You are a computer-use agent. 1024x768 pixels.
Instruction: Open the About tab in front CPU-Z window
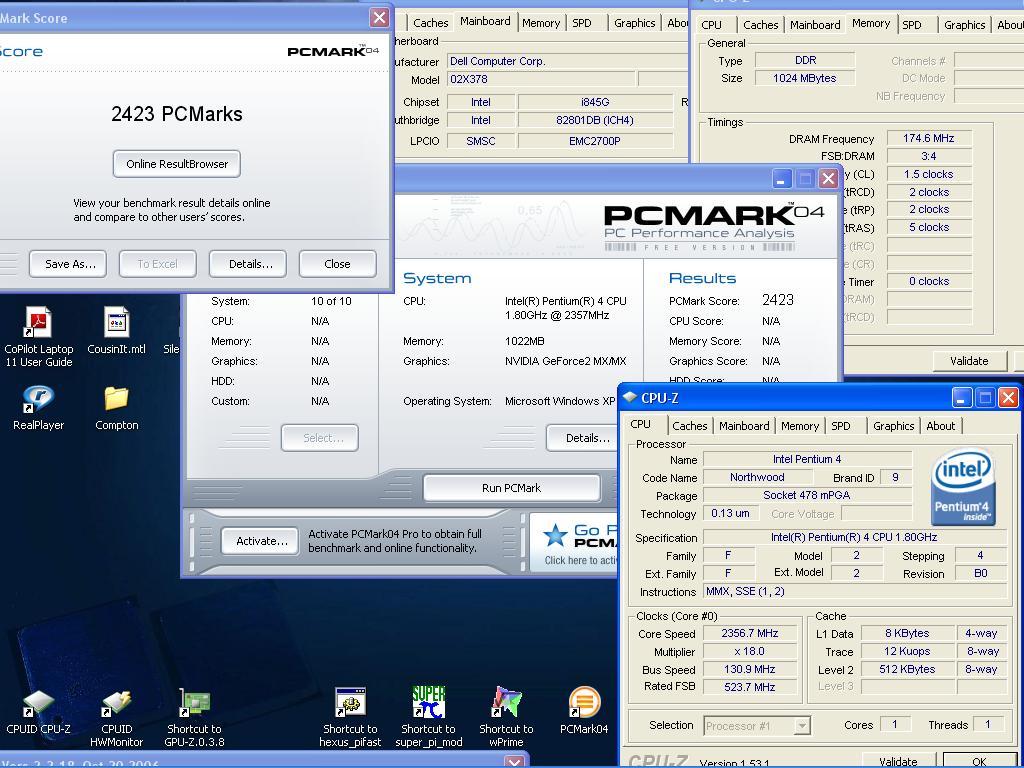[x=940, y=426]
